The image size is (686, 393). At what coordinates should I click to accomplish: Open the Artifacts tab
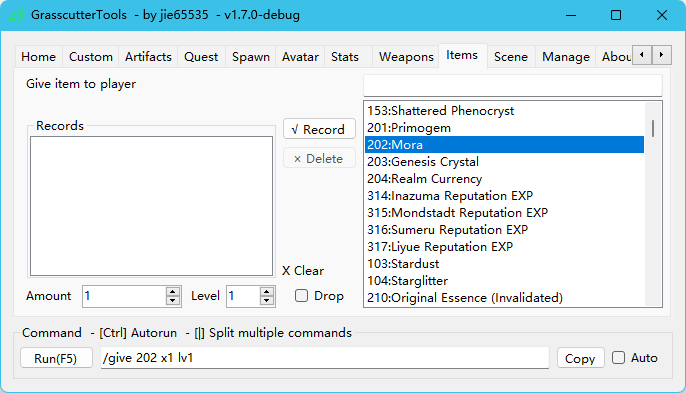coord(148,57)
